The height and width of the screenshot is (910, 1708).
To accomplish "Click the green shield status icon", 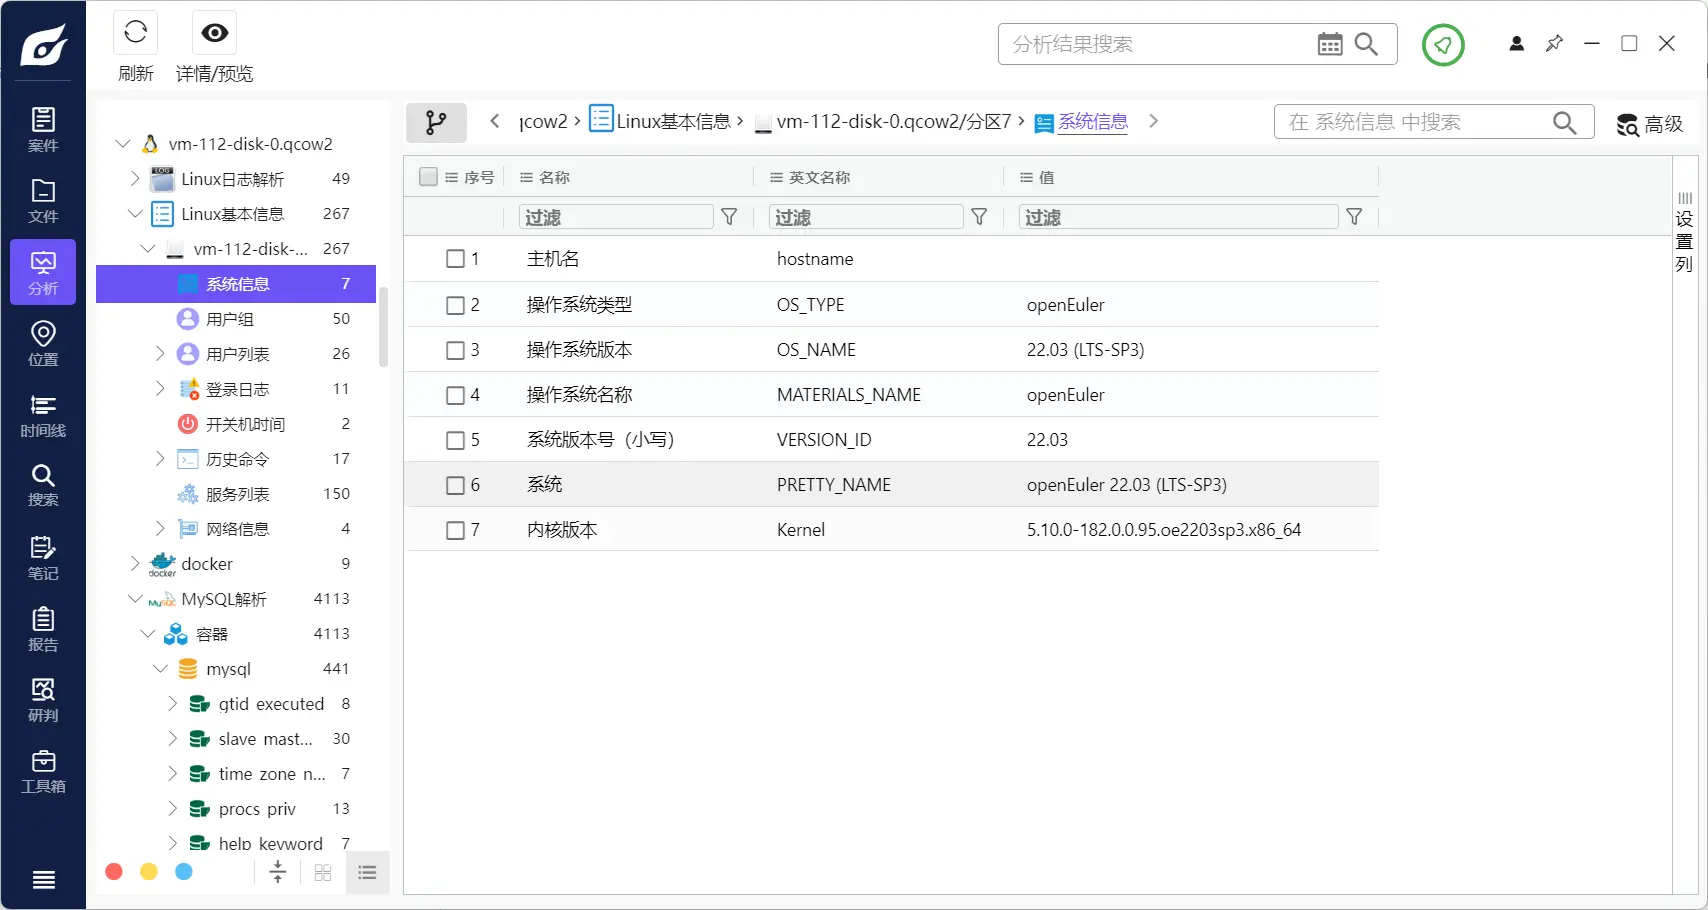I will pos(1443,45).
